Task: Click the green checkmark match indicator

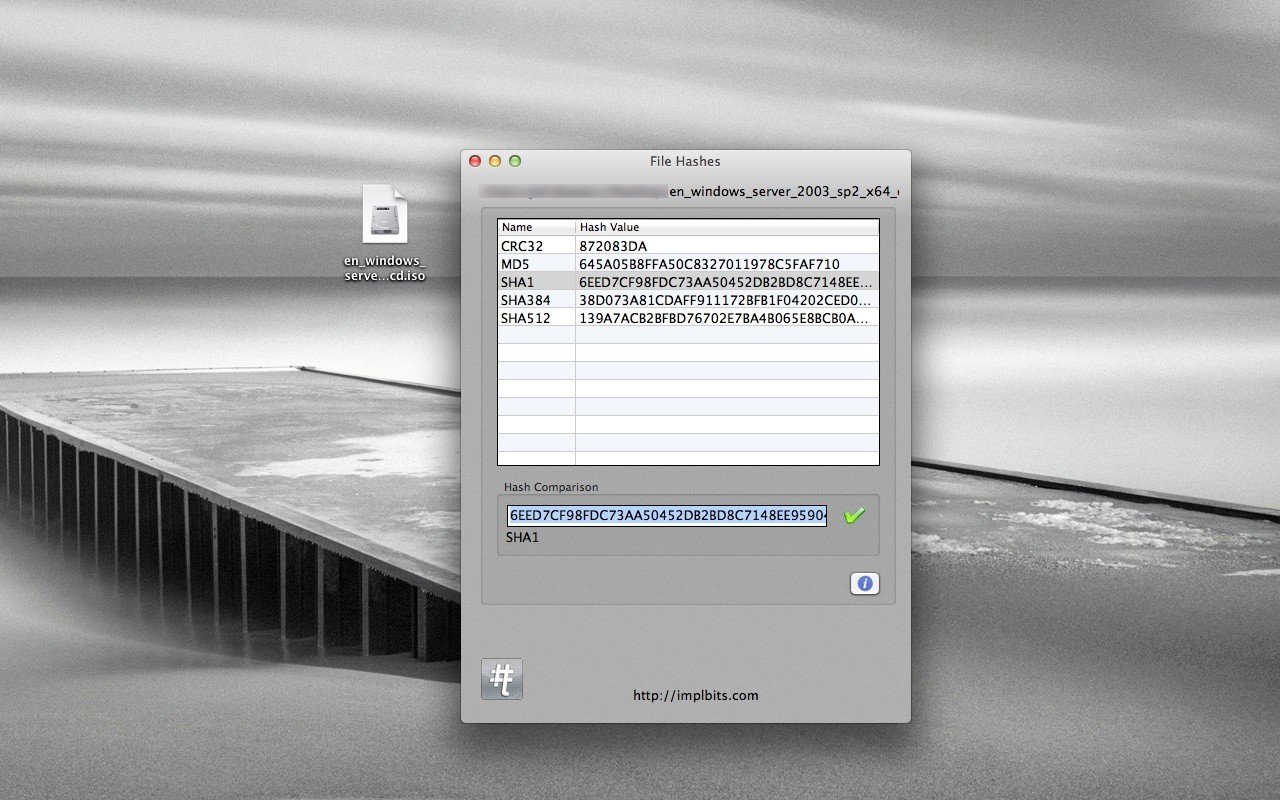Action: tap(854, 516)
